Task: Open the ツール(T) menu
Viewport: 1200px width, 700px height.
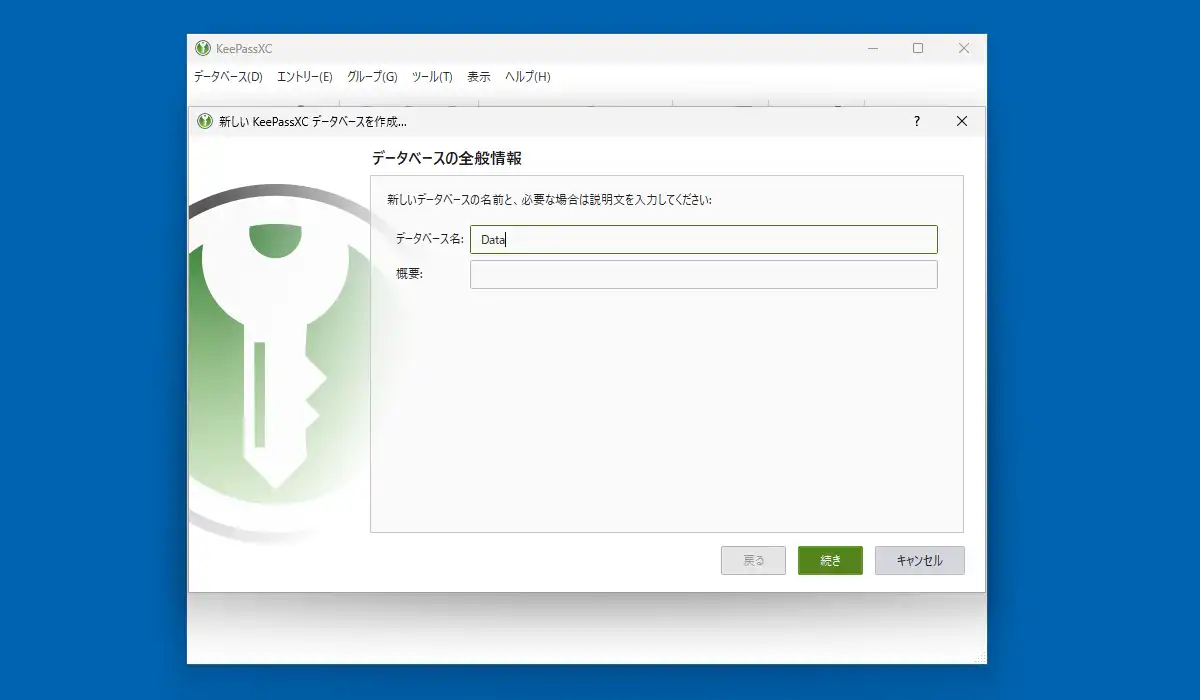Action: point(432,77)
